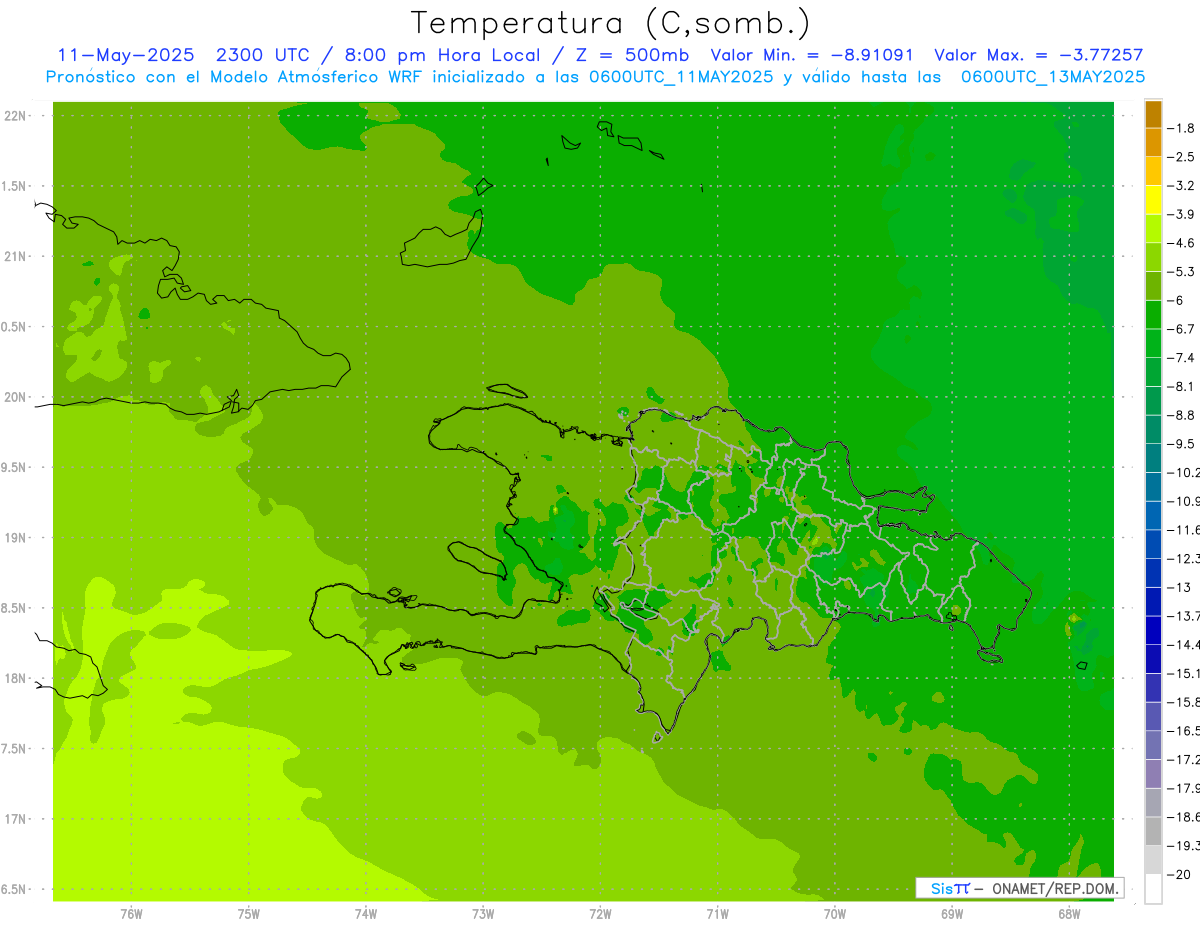Click the "19N" latitude label

coord(16,537)
